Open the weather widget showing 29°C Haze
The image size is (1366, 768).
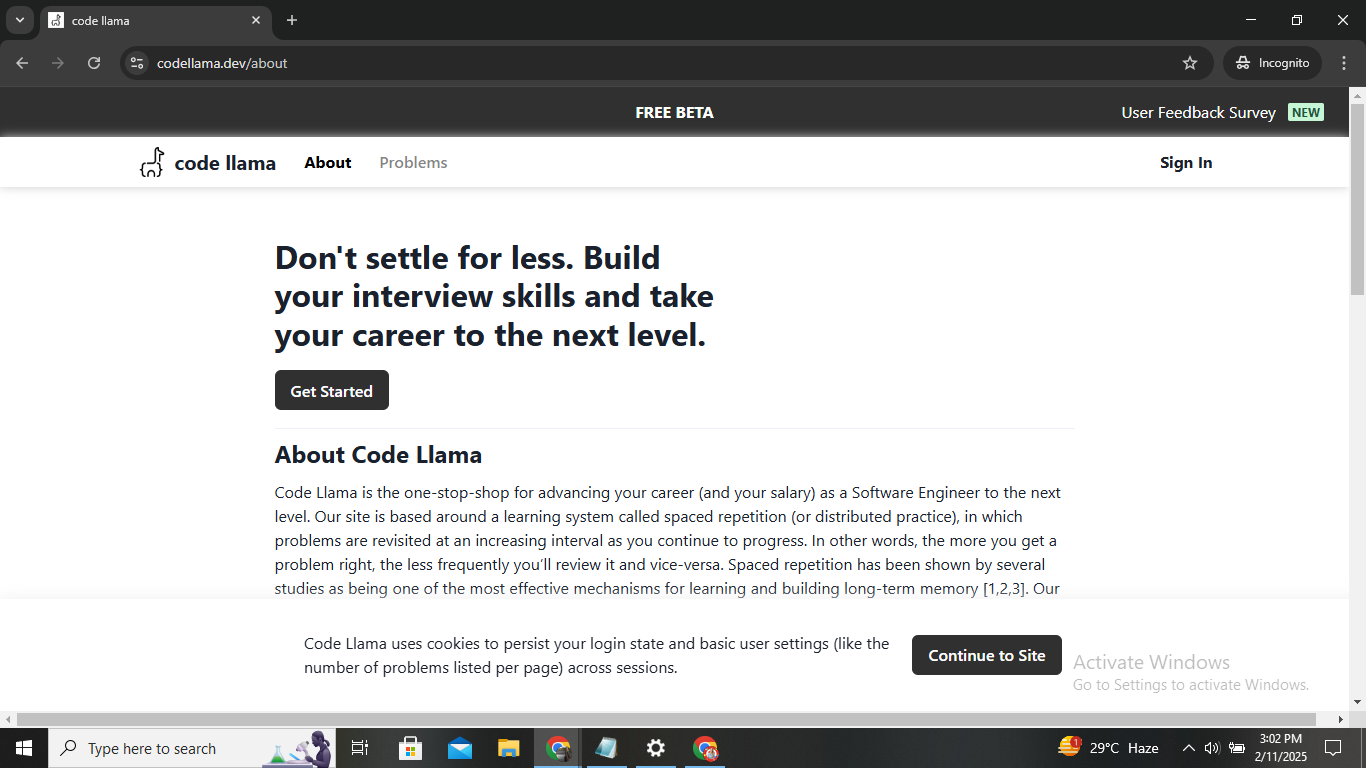click(1108, 748)
